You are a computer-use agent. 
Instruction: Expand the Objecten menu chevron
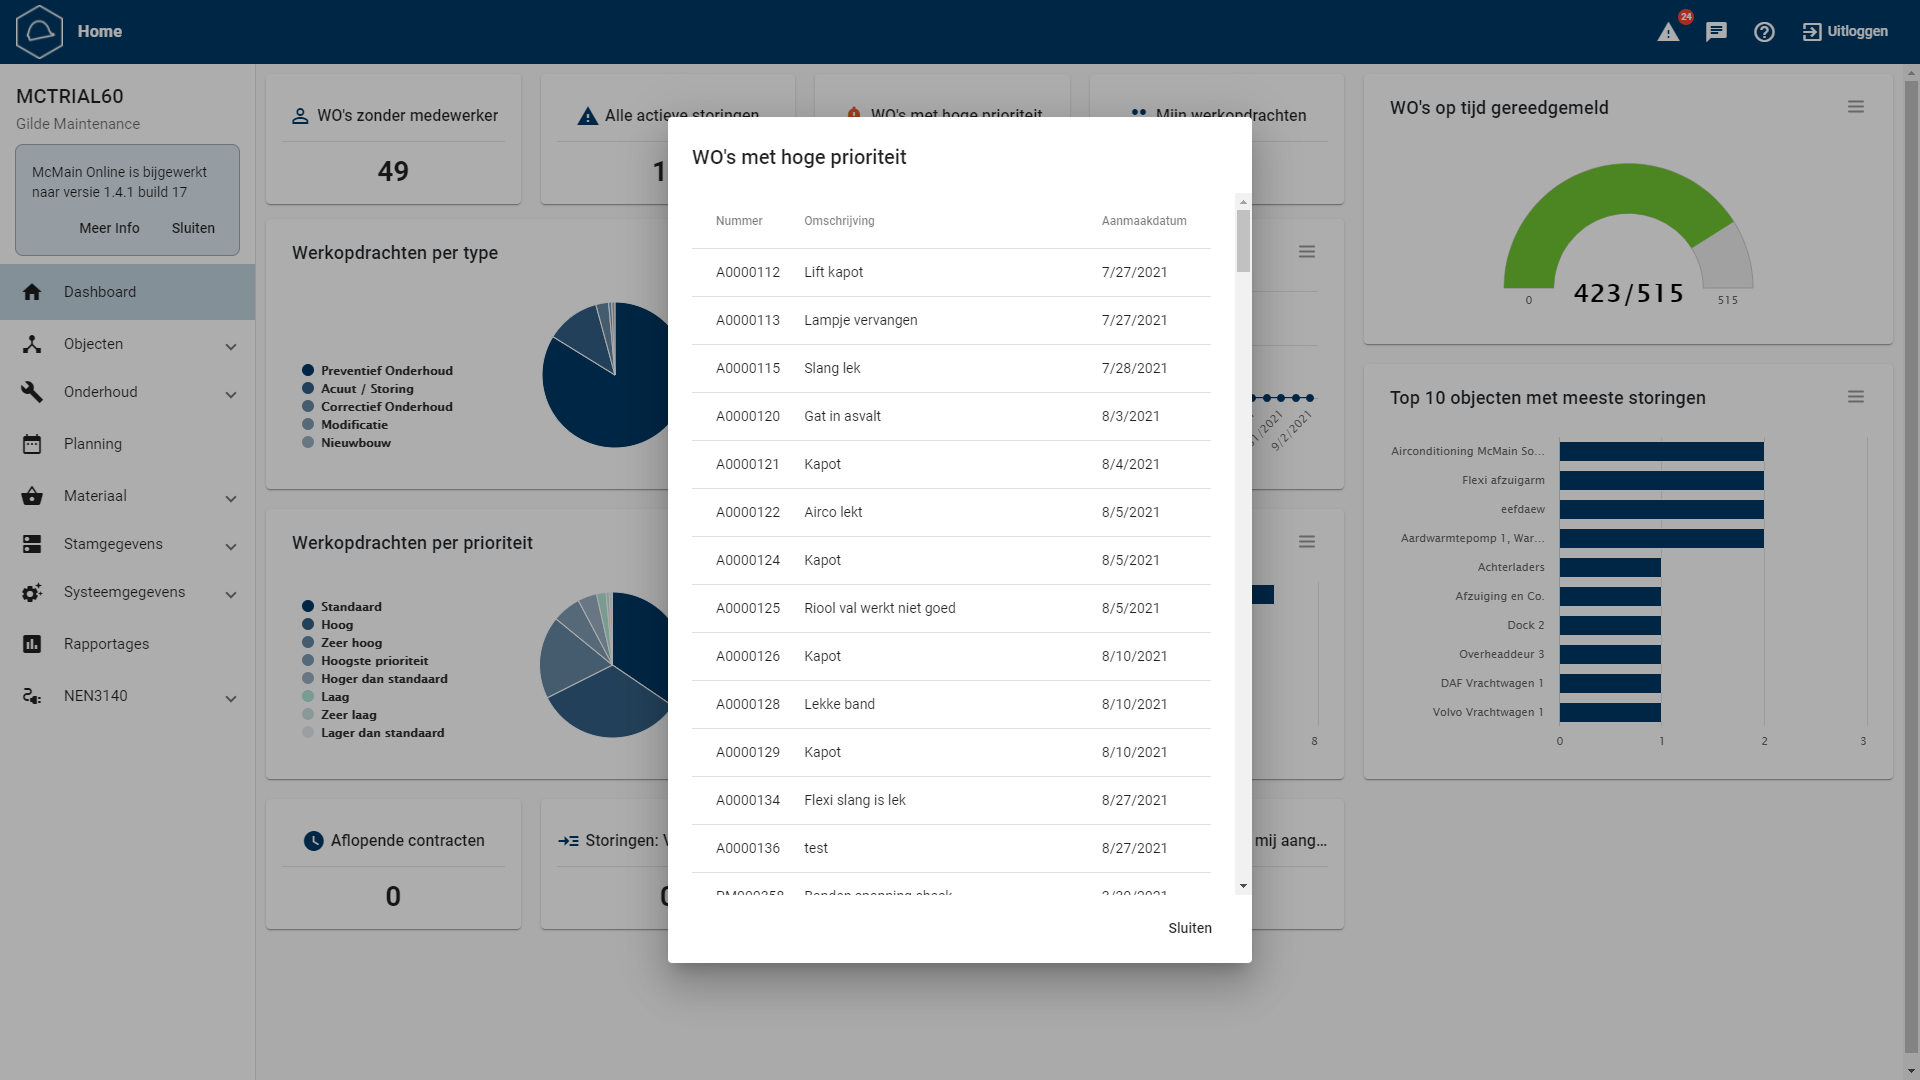[x=231, y=346]
